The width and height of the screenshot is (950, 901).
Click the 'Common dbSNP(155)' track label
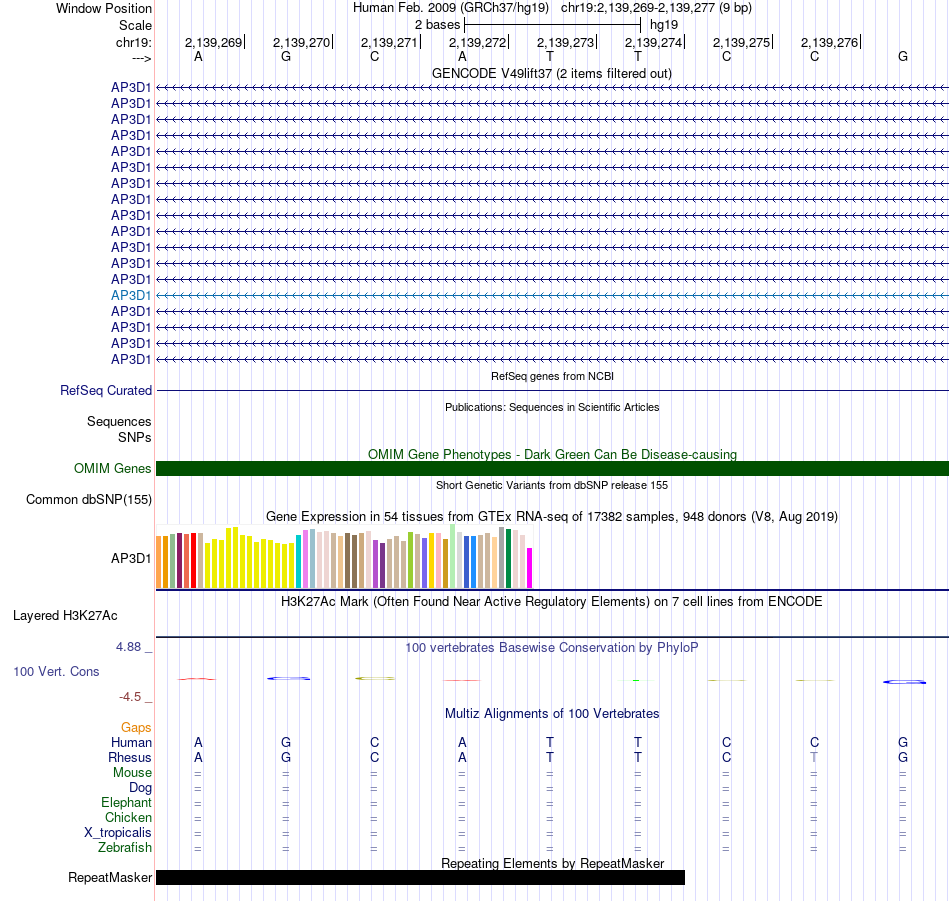click(x=88, y=499)
